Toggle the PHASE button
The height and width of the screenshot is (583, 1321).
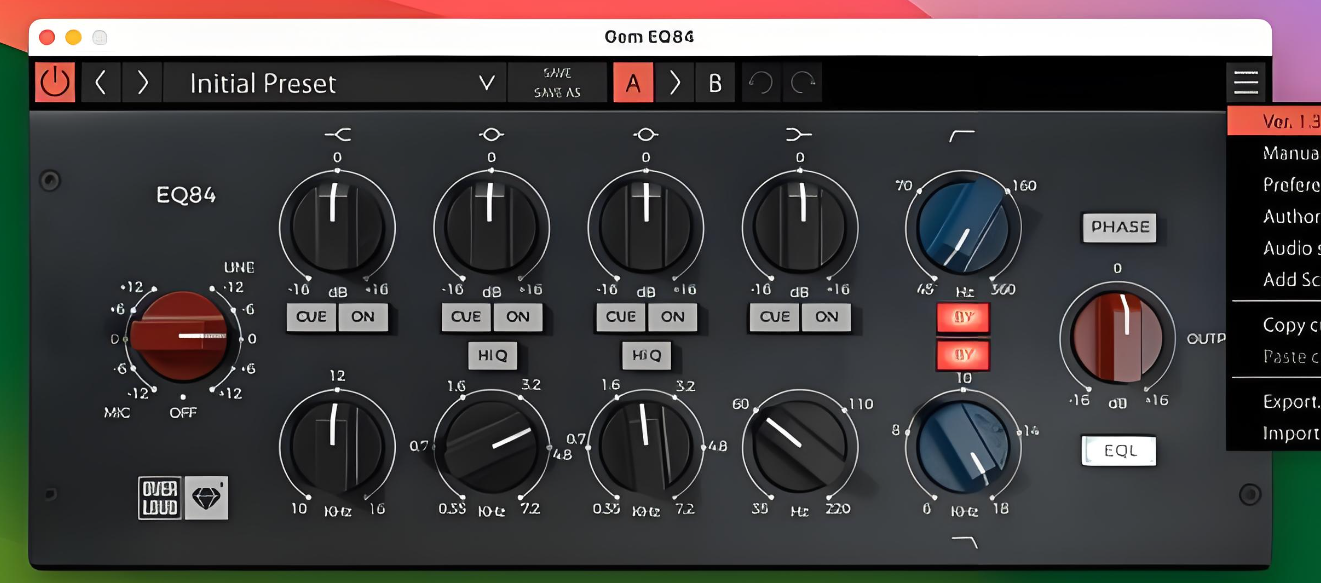(1120, 227)
